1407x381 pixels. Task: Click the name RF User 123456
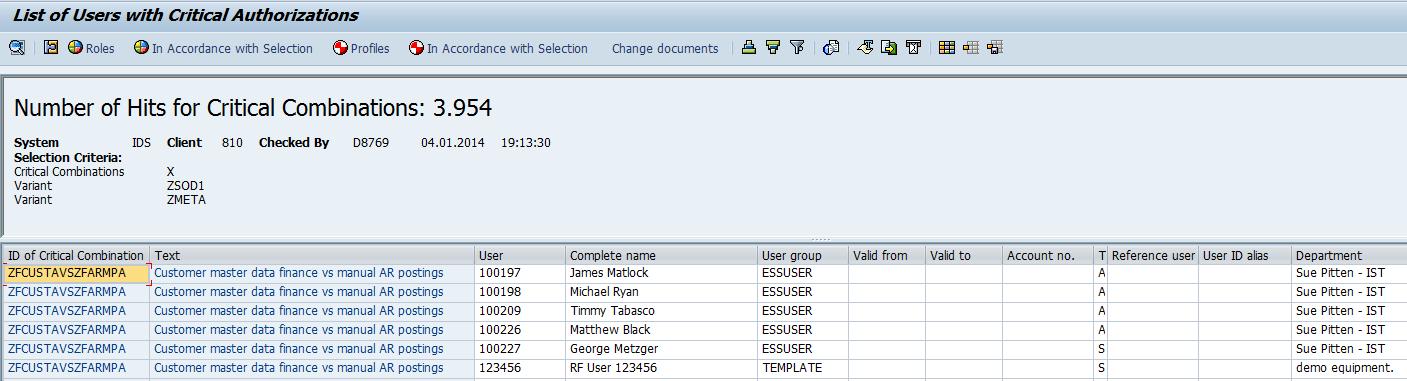tap(613, 368)
